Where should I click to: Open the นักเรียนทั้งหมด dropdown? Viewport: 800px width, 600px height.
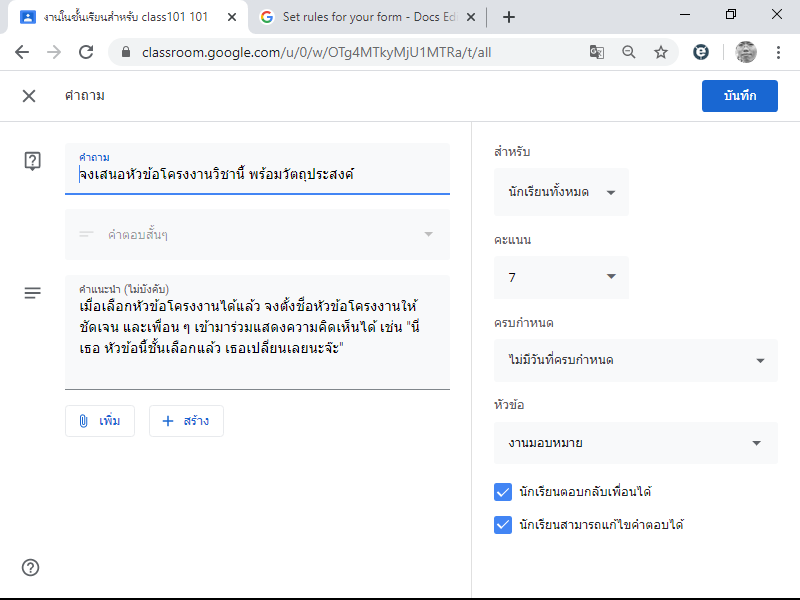click(561, 192)
